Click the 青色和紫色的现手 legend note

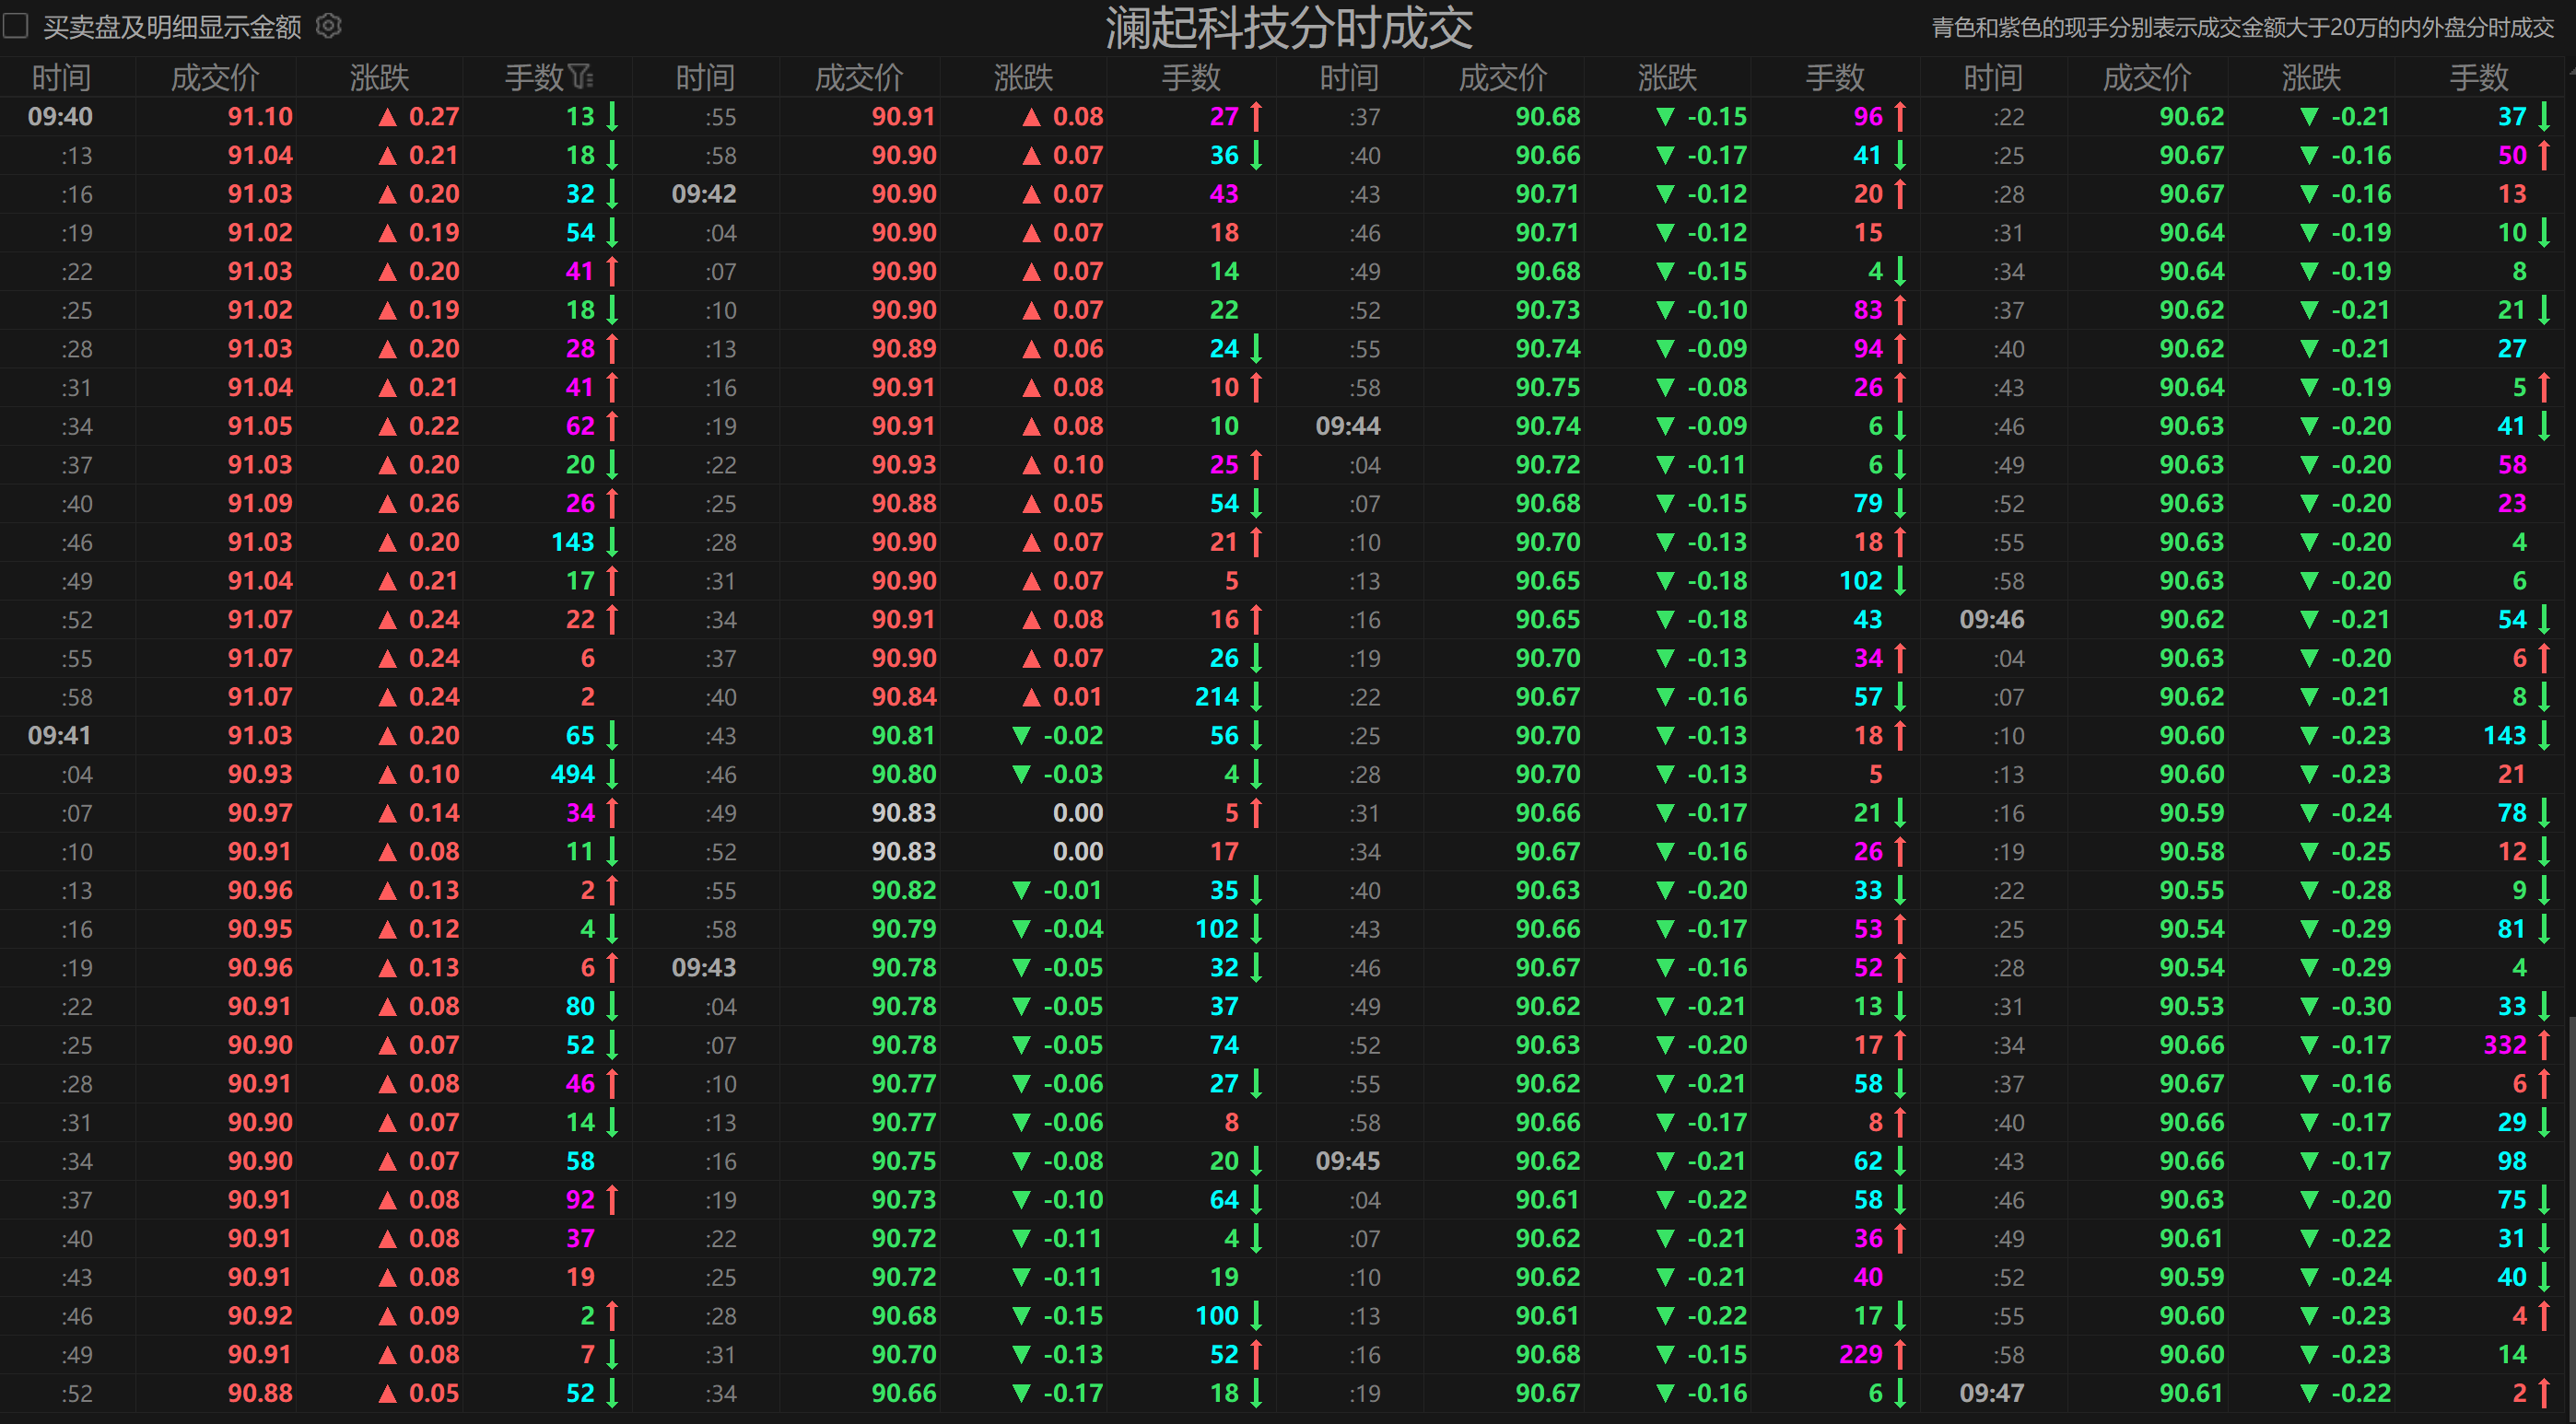[2242, 27]
